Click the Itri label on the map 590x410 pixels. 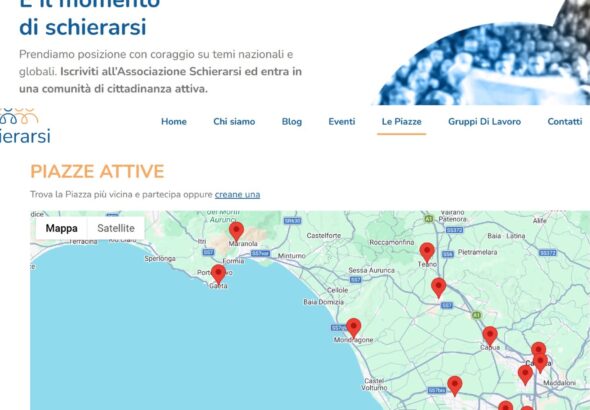[x=202, y=241]
